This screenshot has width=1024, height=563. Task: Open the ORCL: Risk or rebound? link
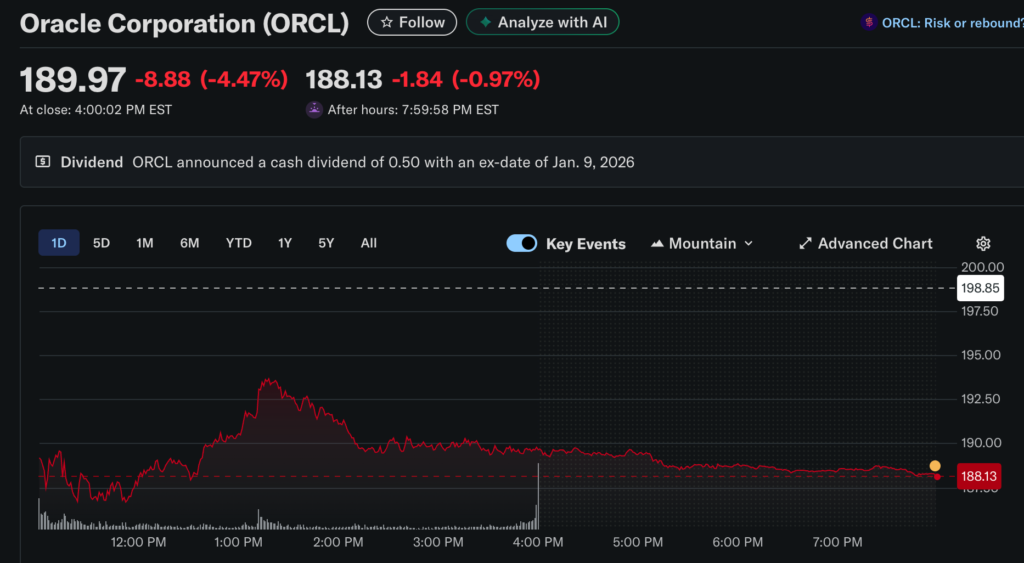pos(952,23)
